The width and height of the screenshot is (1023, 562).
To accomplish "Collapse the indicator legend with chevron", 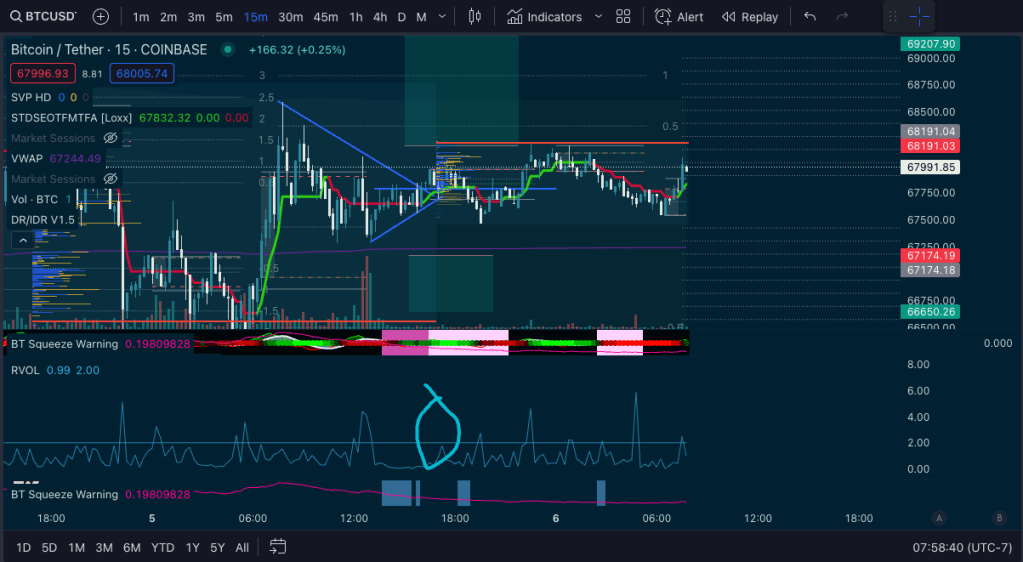I will (20, 240).
